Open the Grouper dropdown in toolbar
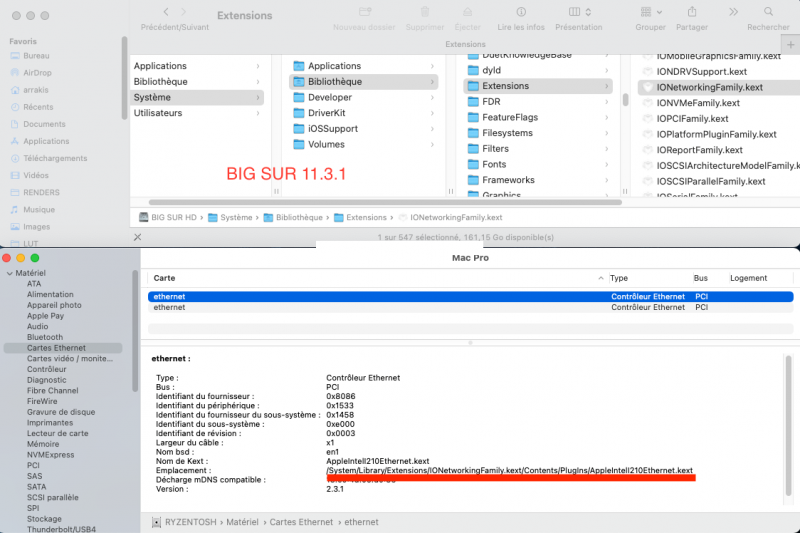Screen dimensions: 800x533 pyautogui.click(x=651, y=12)
